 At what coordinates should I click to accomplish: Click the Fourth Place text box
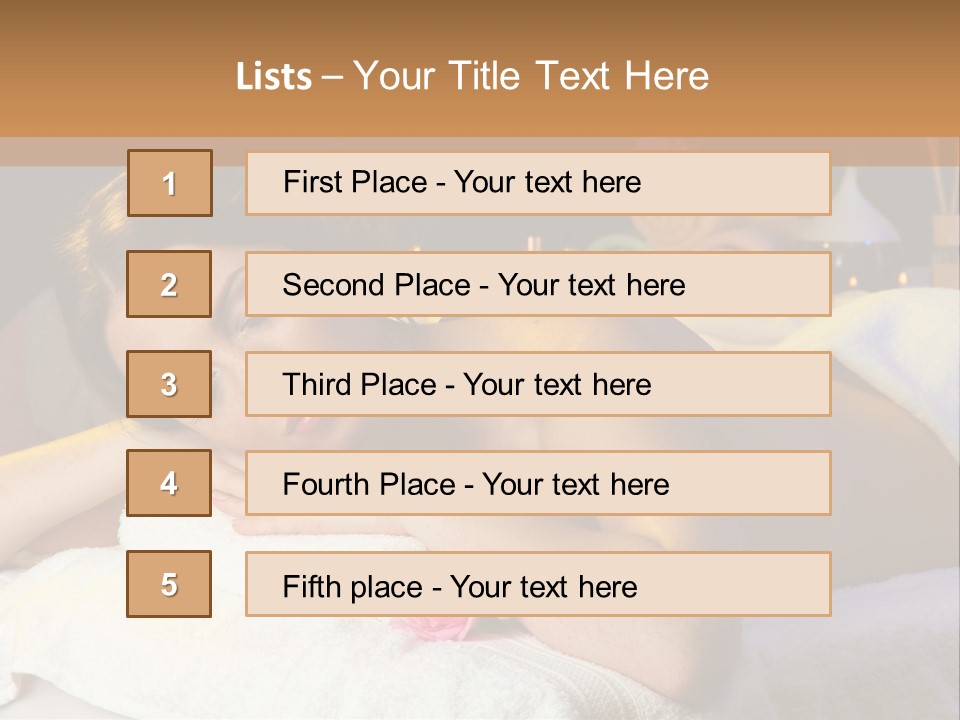[x=538, y=483]
